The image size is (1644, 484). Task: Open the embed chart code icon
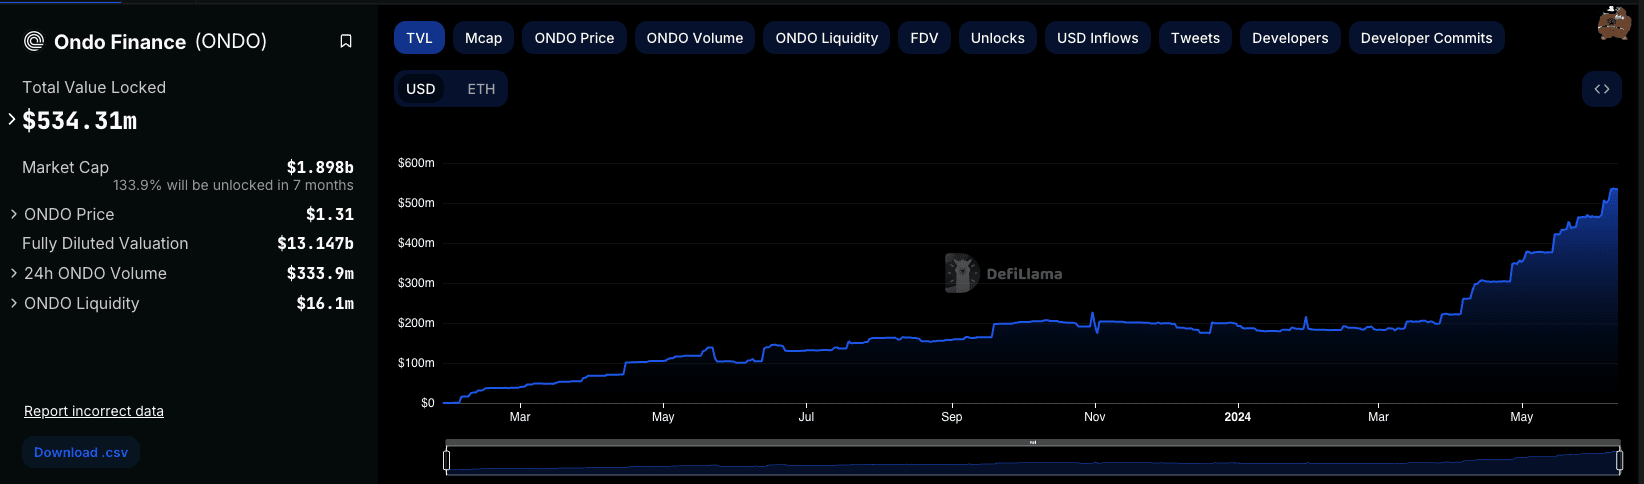[1602, 89]
